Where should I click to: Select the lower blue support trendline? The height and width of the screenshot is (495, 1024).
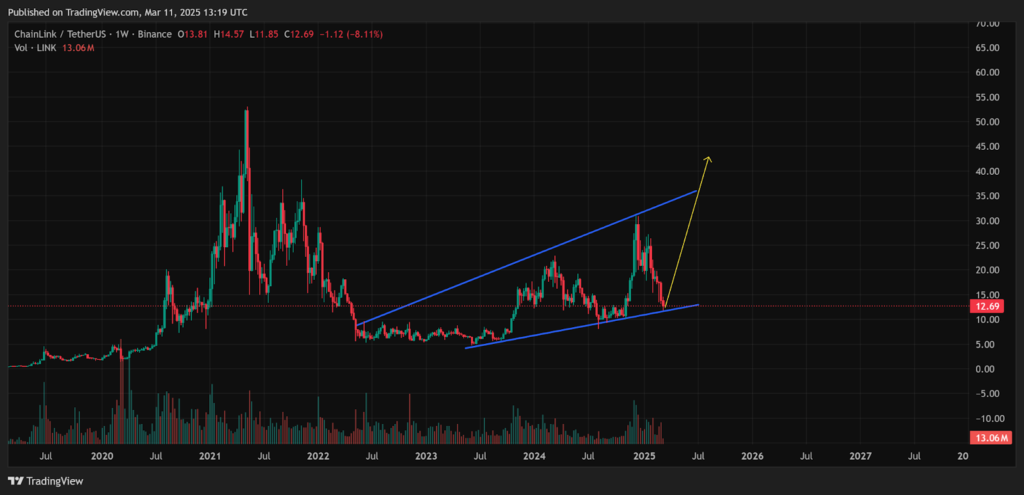coord(581,327)
